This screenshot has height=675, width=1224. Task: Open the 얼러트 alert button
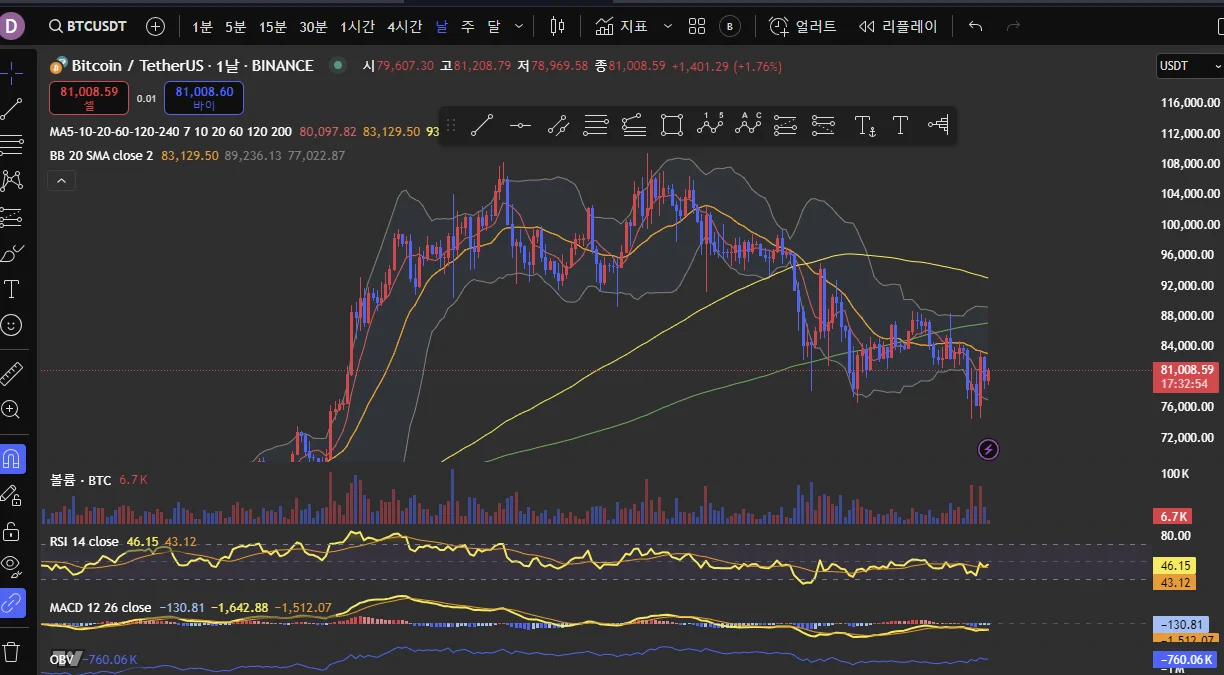coord(803,26)
